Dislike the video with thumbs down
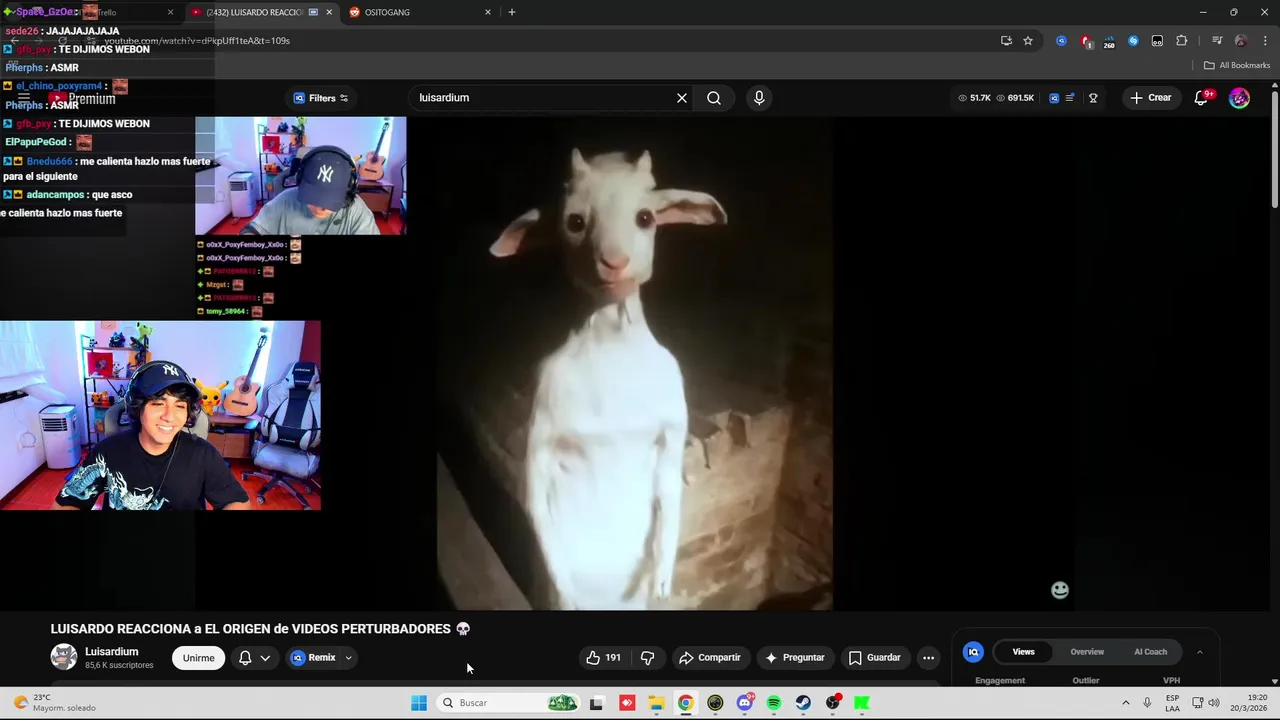 647,658
